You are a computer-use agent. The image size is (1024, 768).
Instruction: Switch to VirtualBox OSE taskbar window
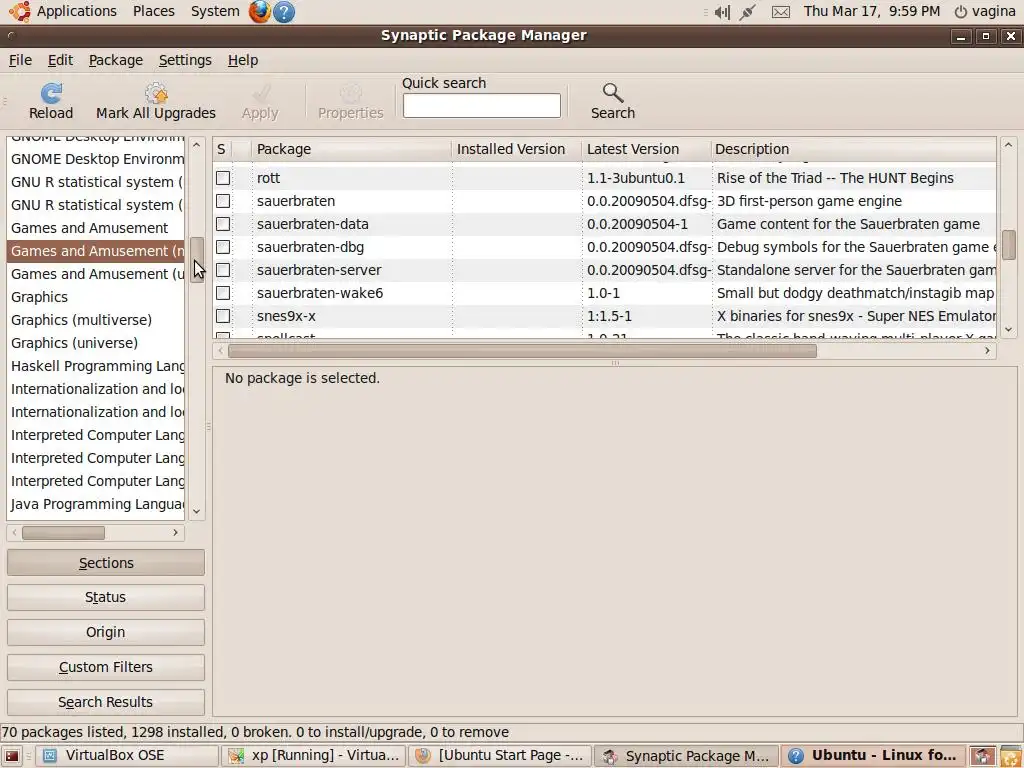126,756
